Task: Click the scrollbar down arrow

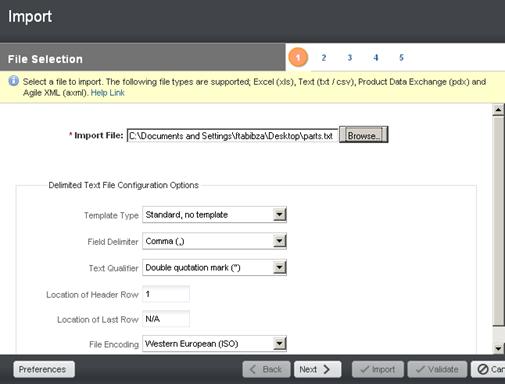Action: click(498, 348)
